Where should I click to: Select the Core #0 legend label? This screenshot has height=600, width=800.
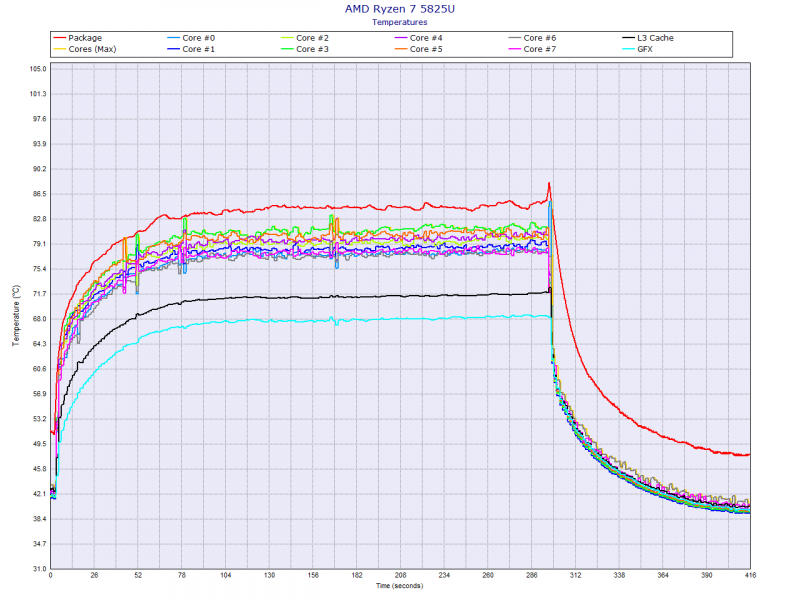198,37
